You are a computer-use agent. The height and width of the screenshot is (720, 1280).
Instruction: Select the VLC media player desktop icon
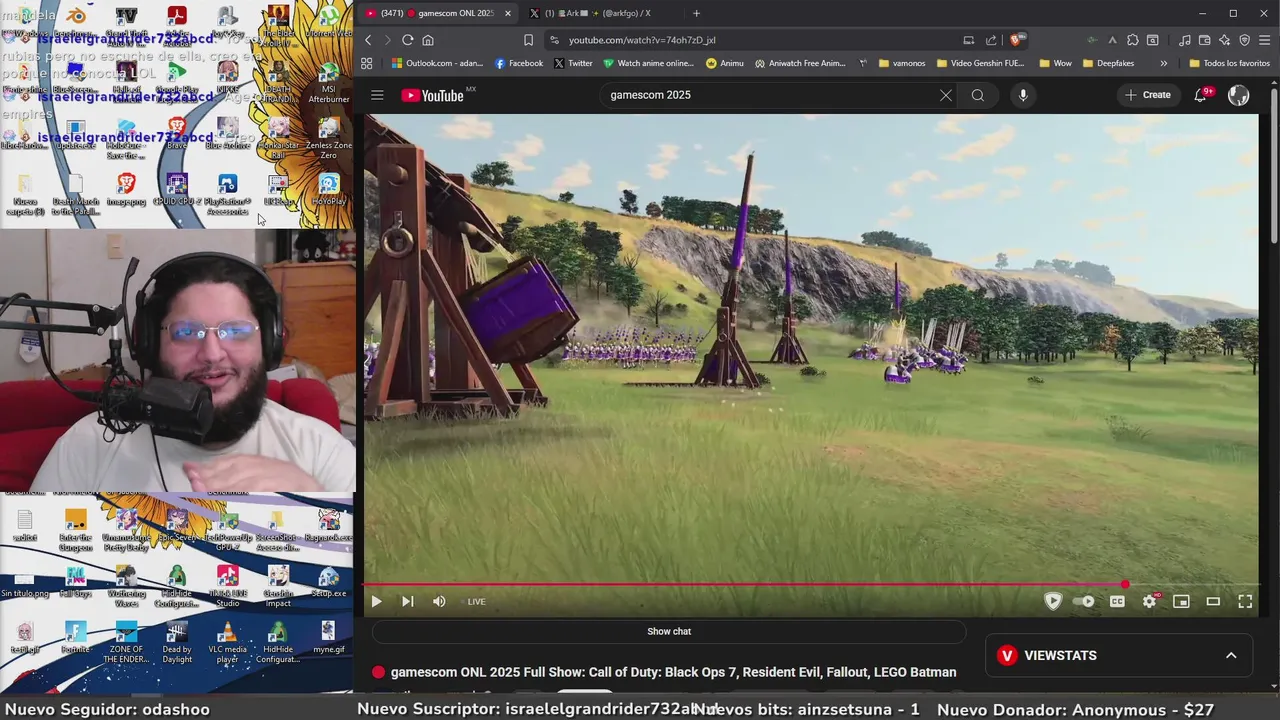[227, 642]
